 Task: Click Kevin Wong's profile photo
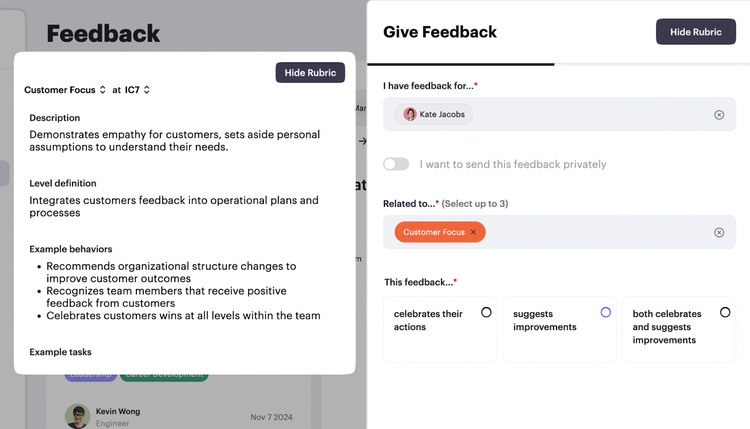[x=77, y=415]
